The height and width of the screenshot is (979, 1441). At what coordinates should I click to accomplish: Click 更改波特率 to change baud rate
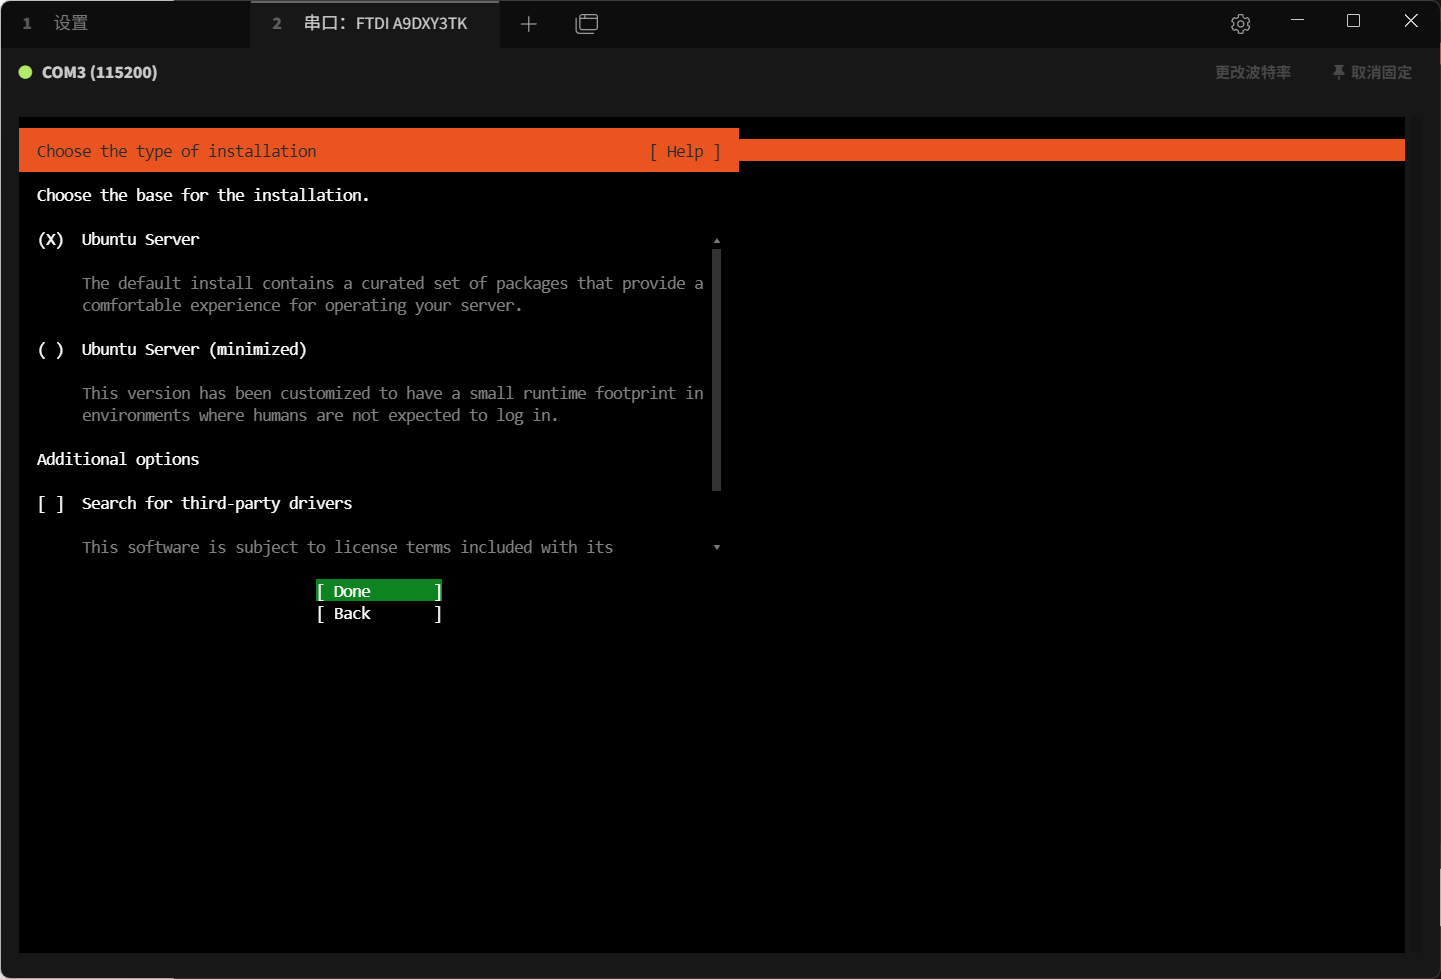click(x=1252, y=72)
